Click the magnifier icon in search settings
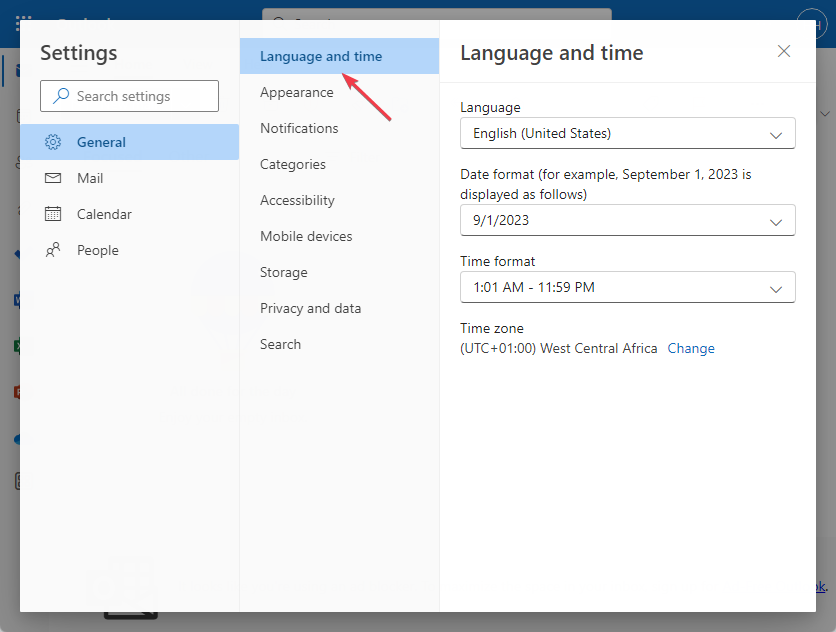 [x=61, y=96]
